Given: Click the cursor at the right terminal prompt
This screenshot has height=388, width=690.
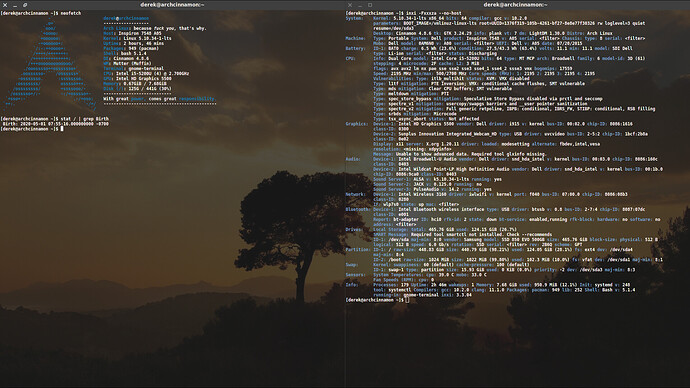Looking at the screenshot, I should (407, 300).
